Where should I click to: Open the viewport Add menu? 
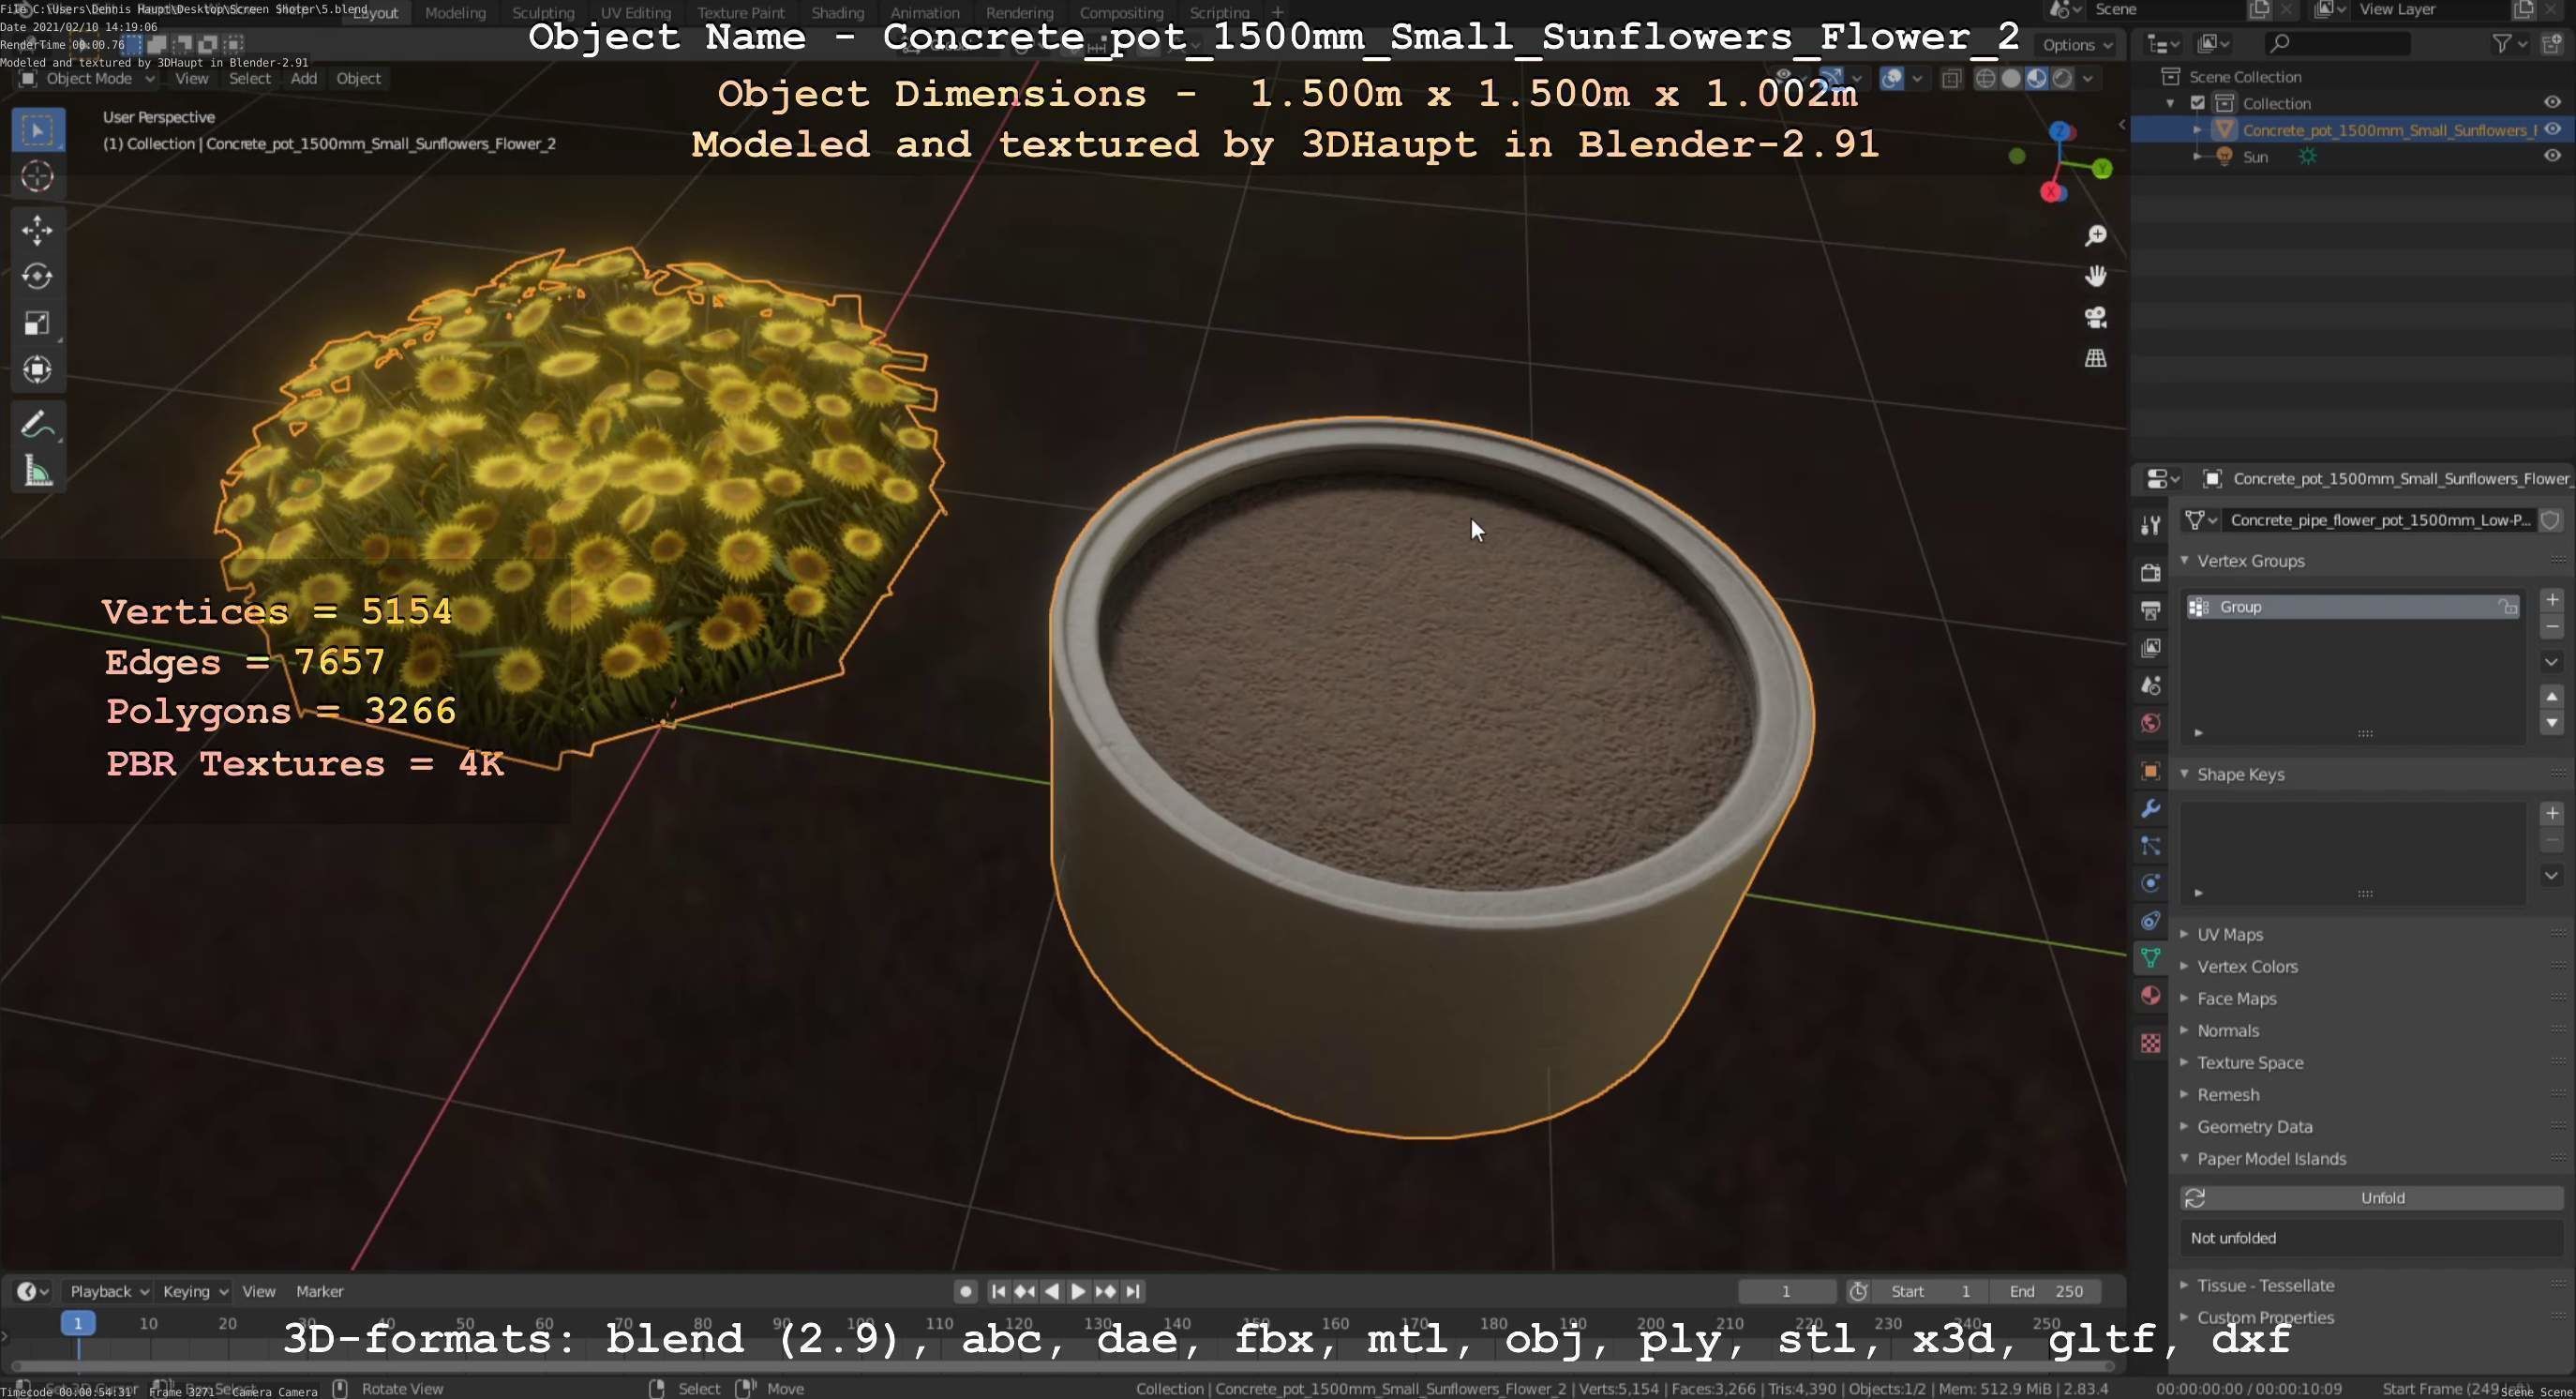click(x=304, y=78)
